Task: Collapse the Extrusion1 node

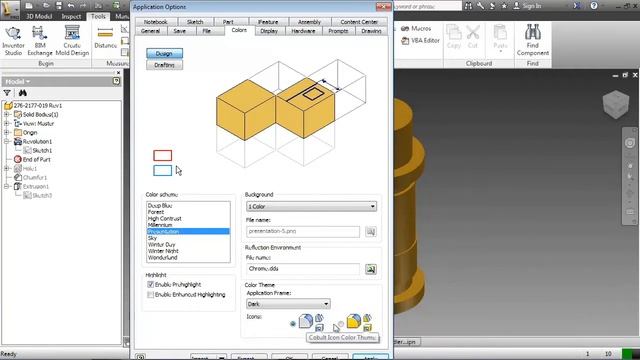Action: (7, 187)
